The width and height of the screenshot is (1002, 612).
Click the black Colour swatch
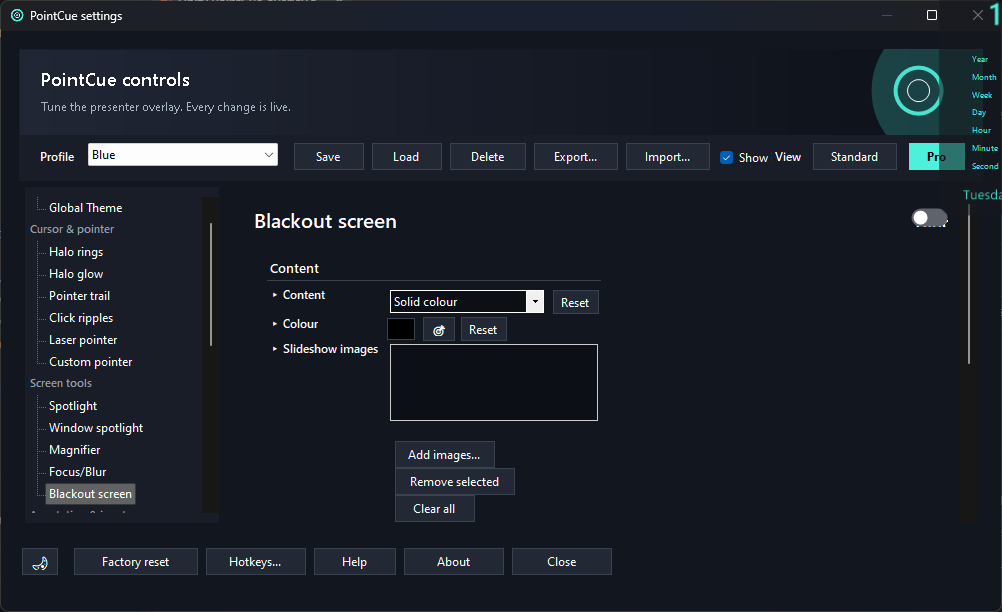tap(401, 330)
